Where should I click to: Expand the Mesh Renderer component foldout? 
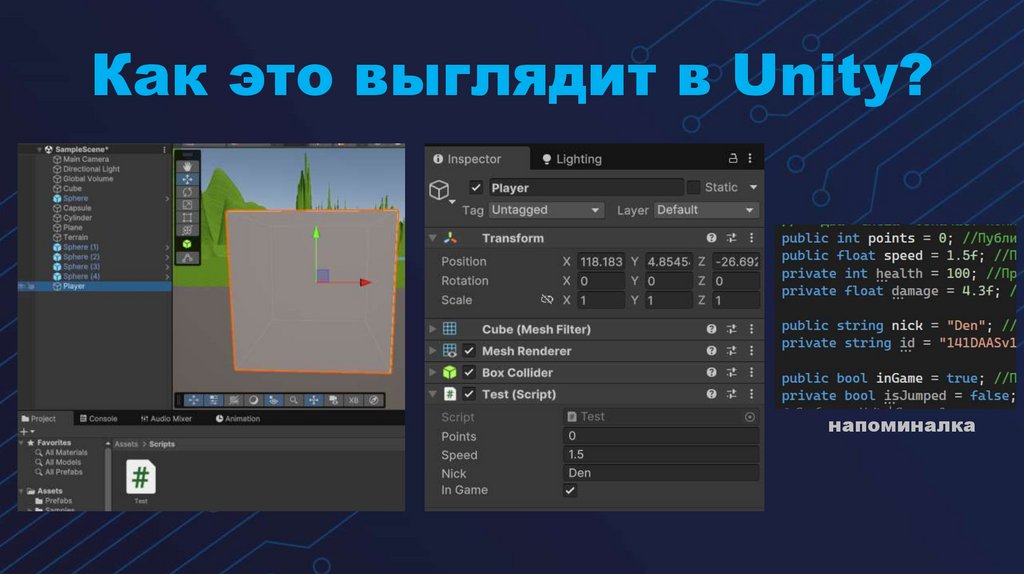pyautogui.click(x=432, y=351)
